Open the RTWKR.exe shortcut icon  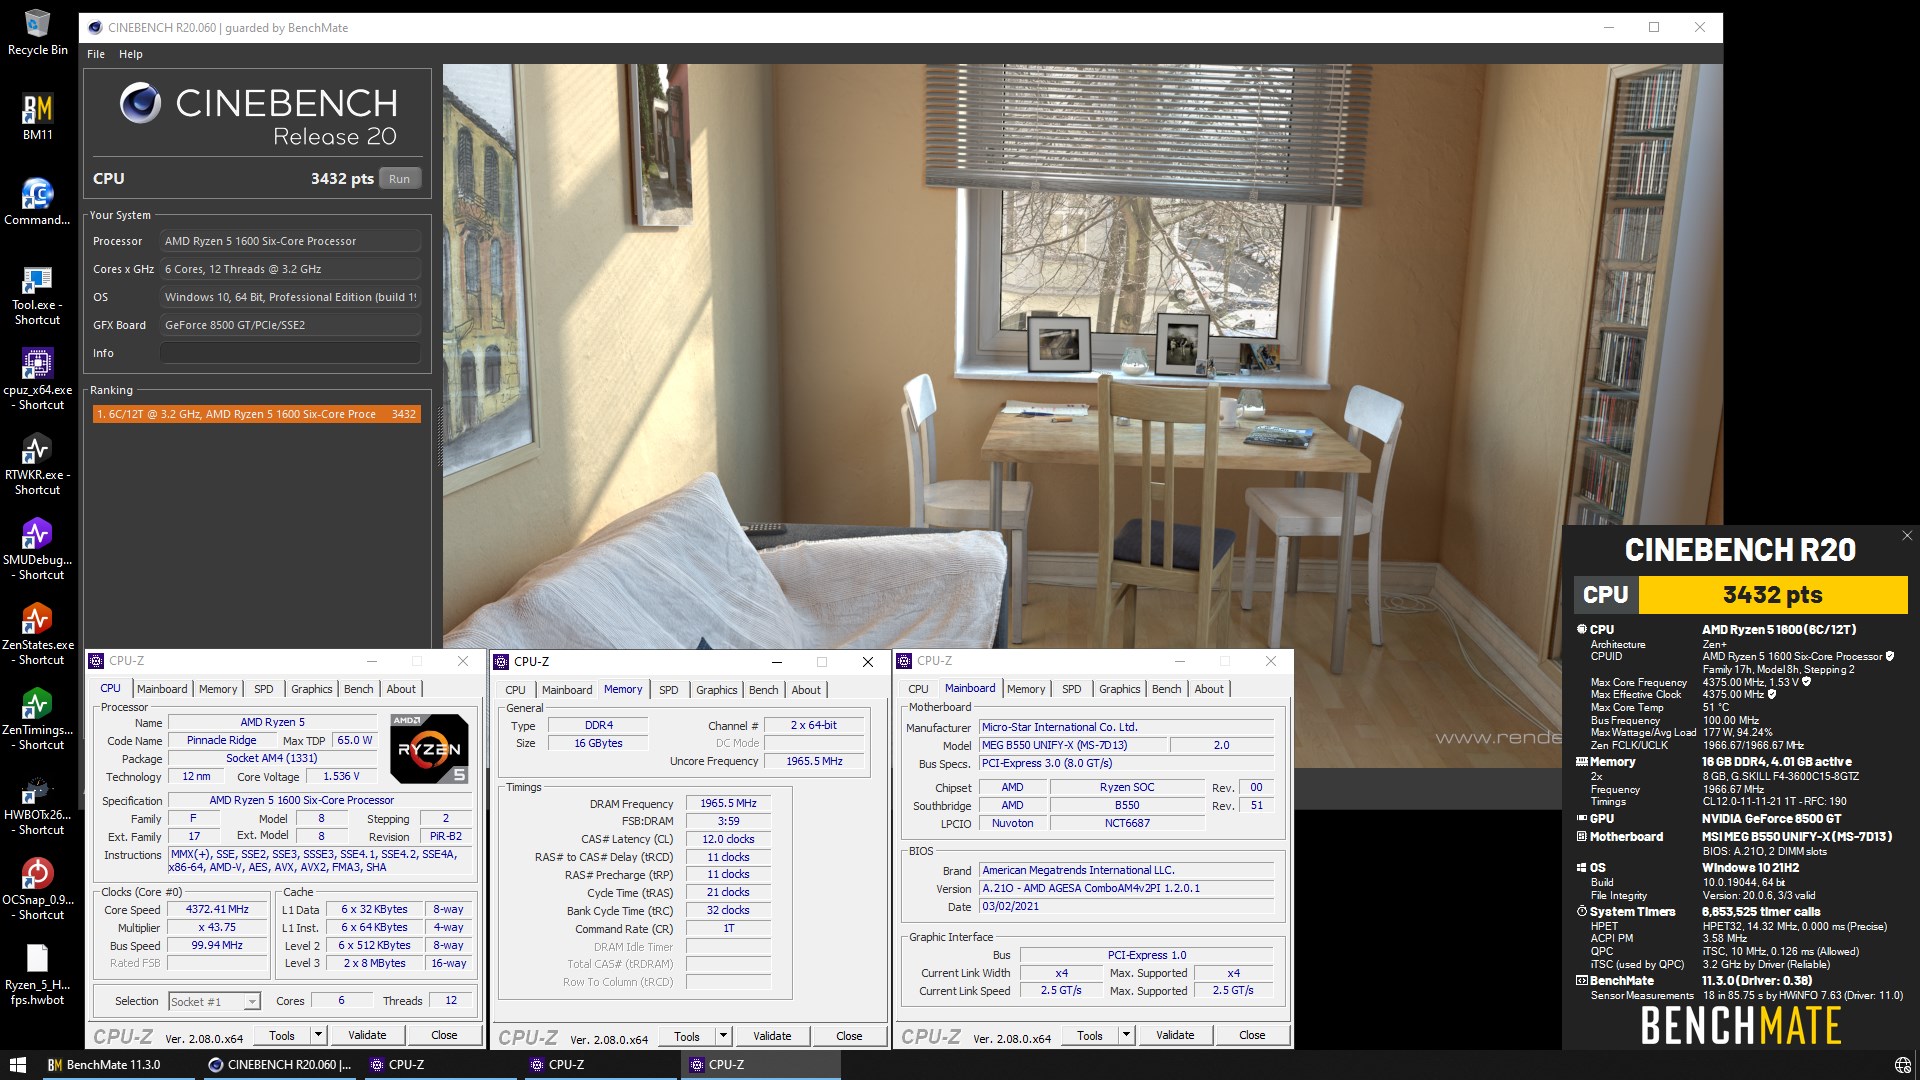(37, 465)
